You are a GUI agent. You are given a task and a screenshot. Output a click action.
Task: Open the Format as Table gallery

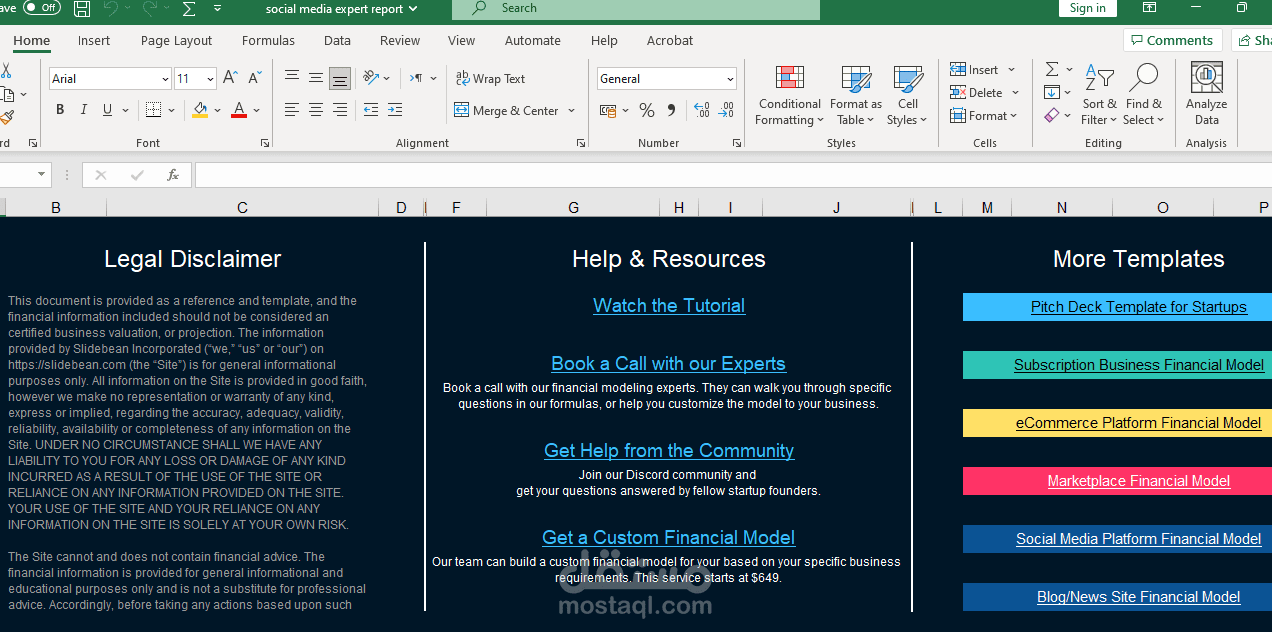[x=856, y=94]
